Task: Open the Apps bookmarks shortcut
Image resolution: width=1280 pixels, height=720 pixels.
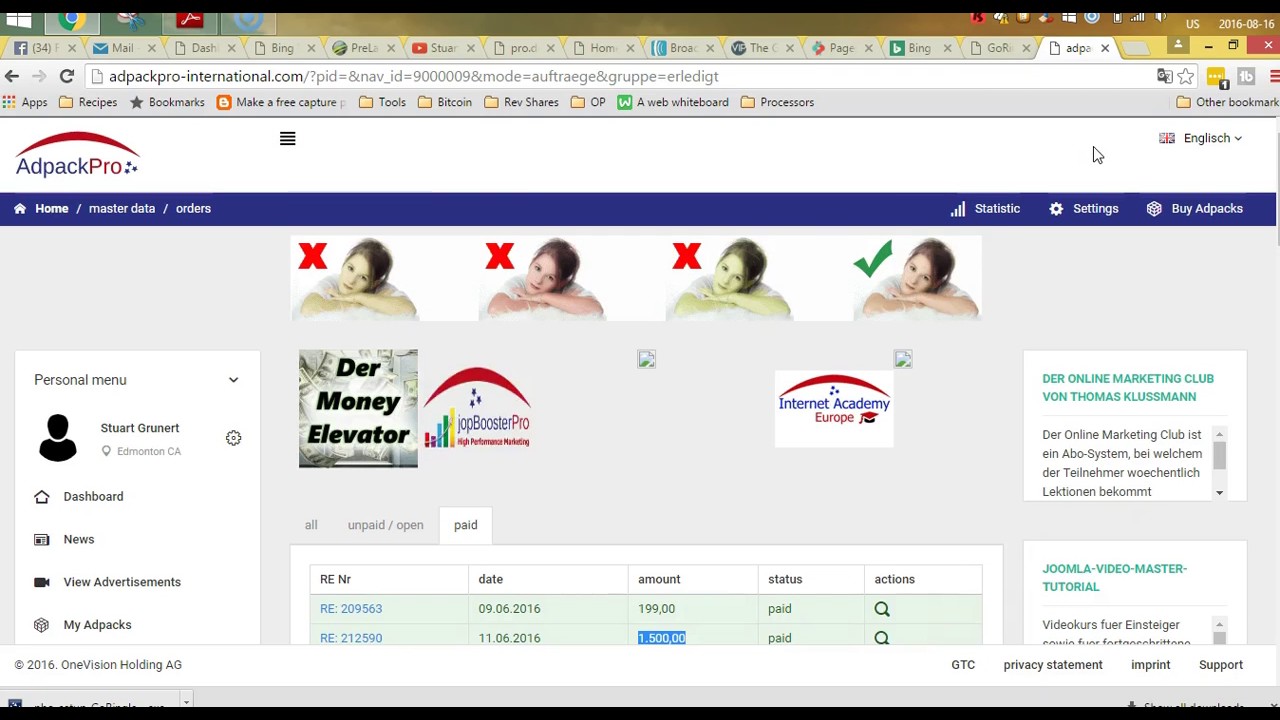Action: (x=25, y=102)
